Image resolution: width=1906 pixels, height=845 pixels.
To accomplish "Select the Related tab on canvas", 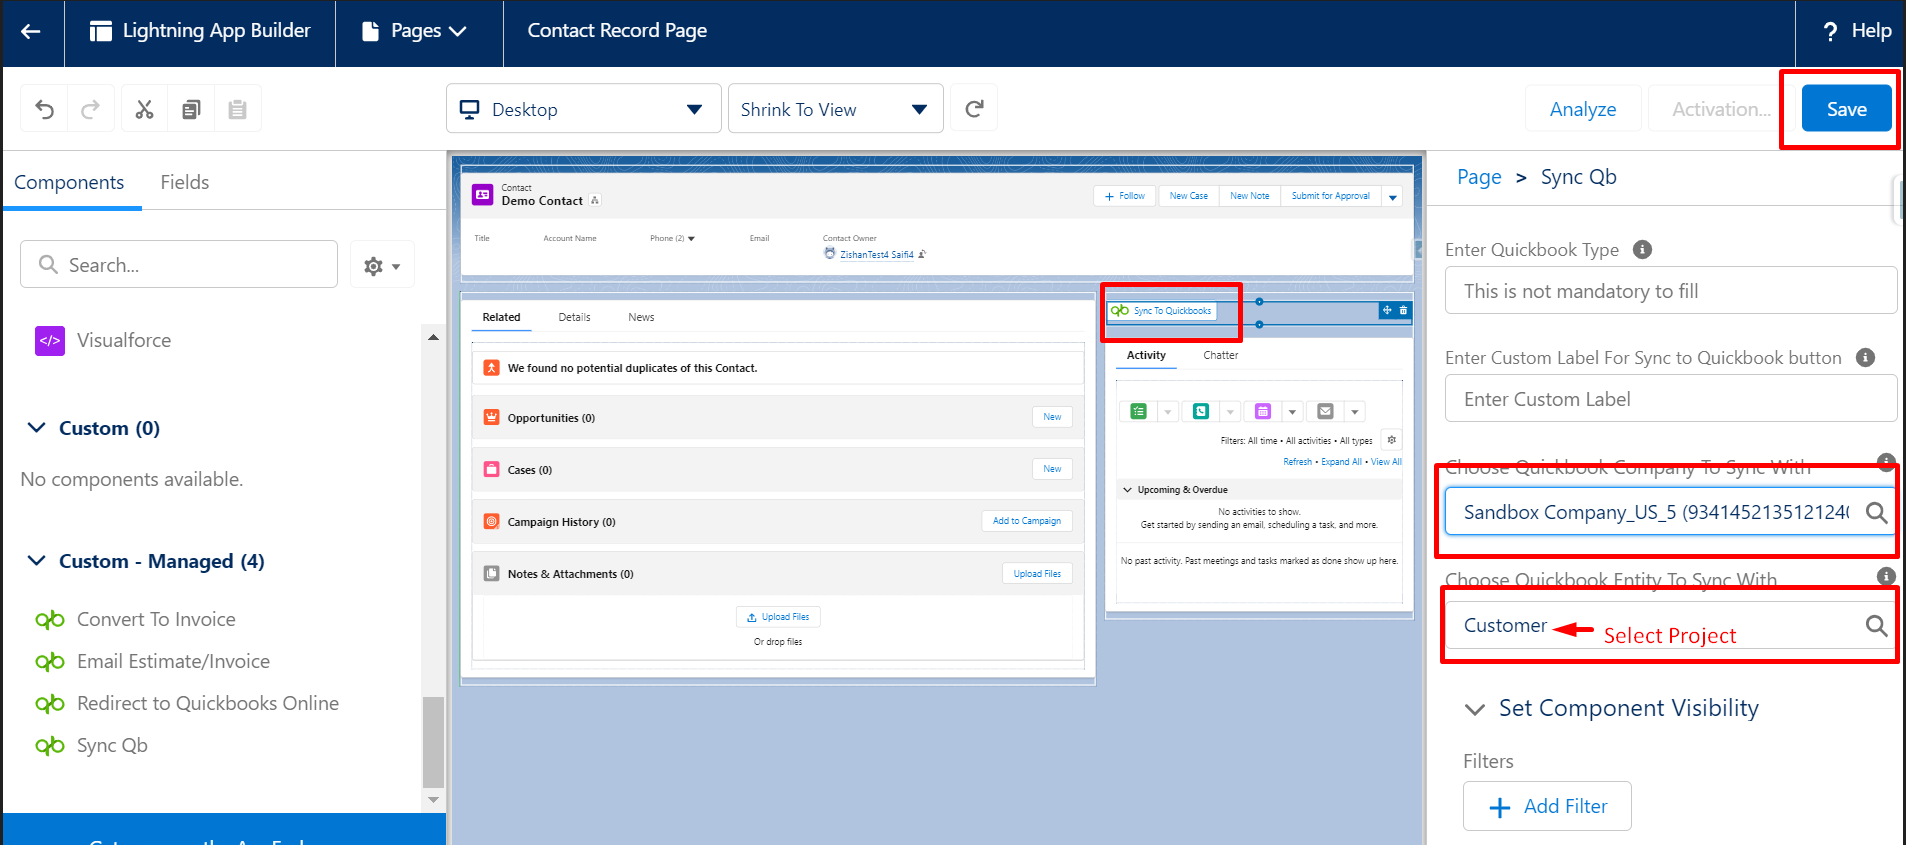I will (x=501, y=317).
